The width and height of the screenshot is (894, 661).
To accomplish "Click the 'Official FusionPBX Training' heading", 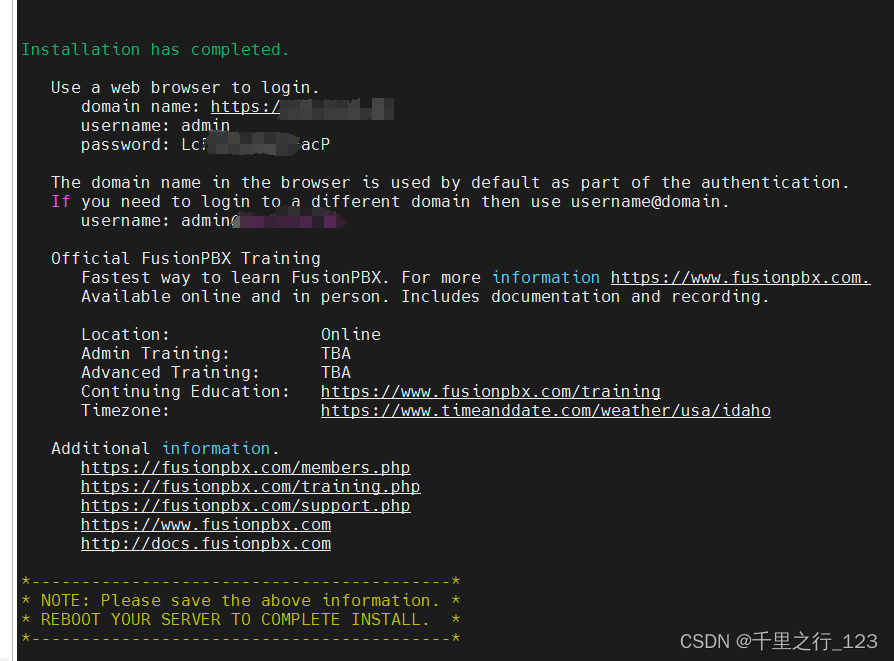I will [186, 258].
